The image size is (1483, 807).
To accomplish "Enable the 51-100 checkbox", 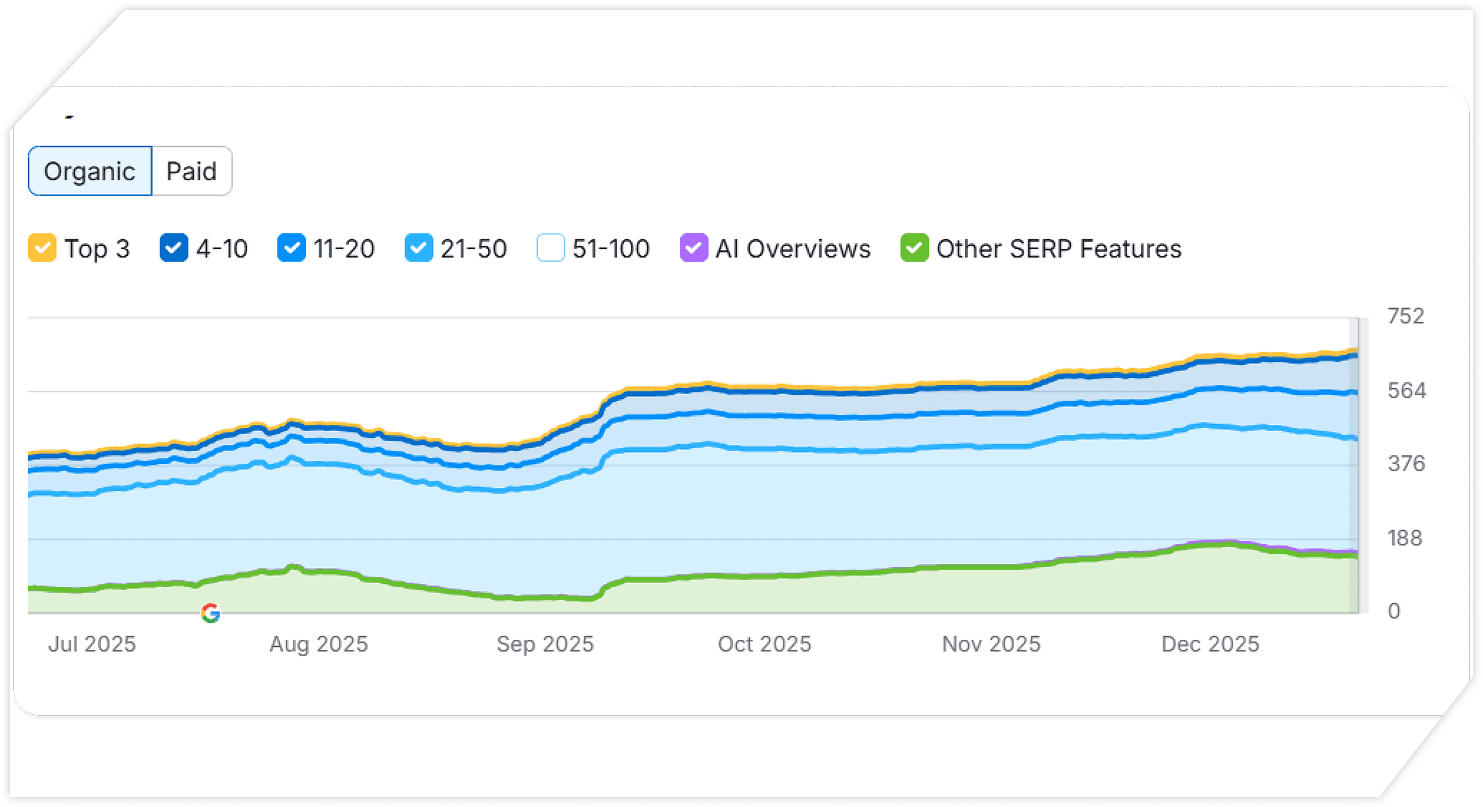I will point(551,248).
